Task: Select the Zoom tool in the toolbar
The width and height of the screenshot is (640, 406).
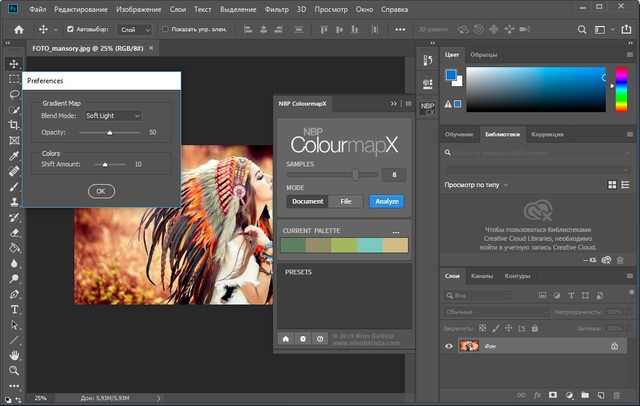Action: [x=15, y=371]
